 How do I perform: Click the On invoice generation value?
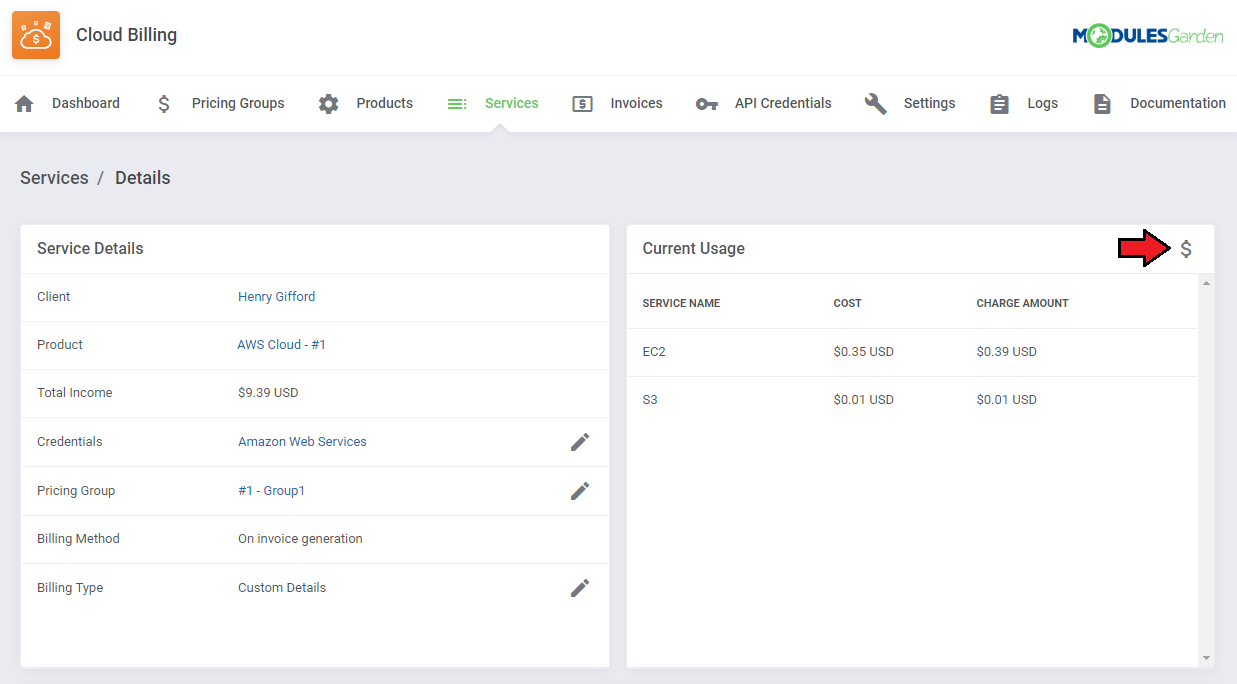coord(300,539)
